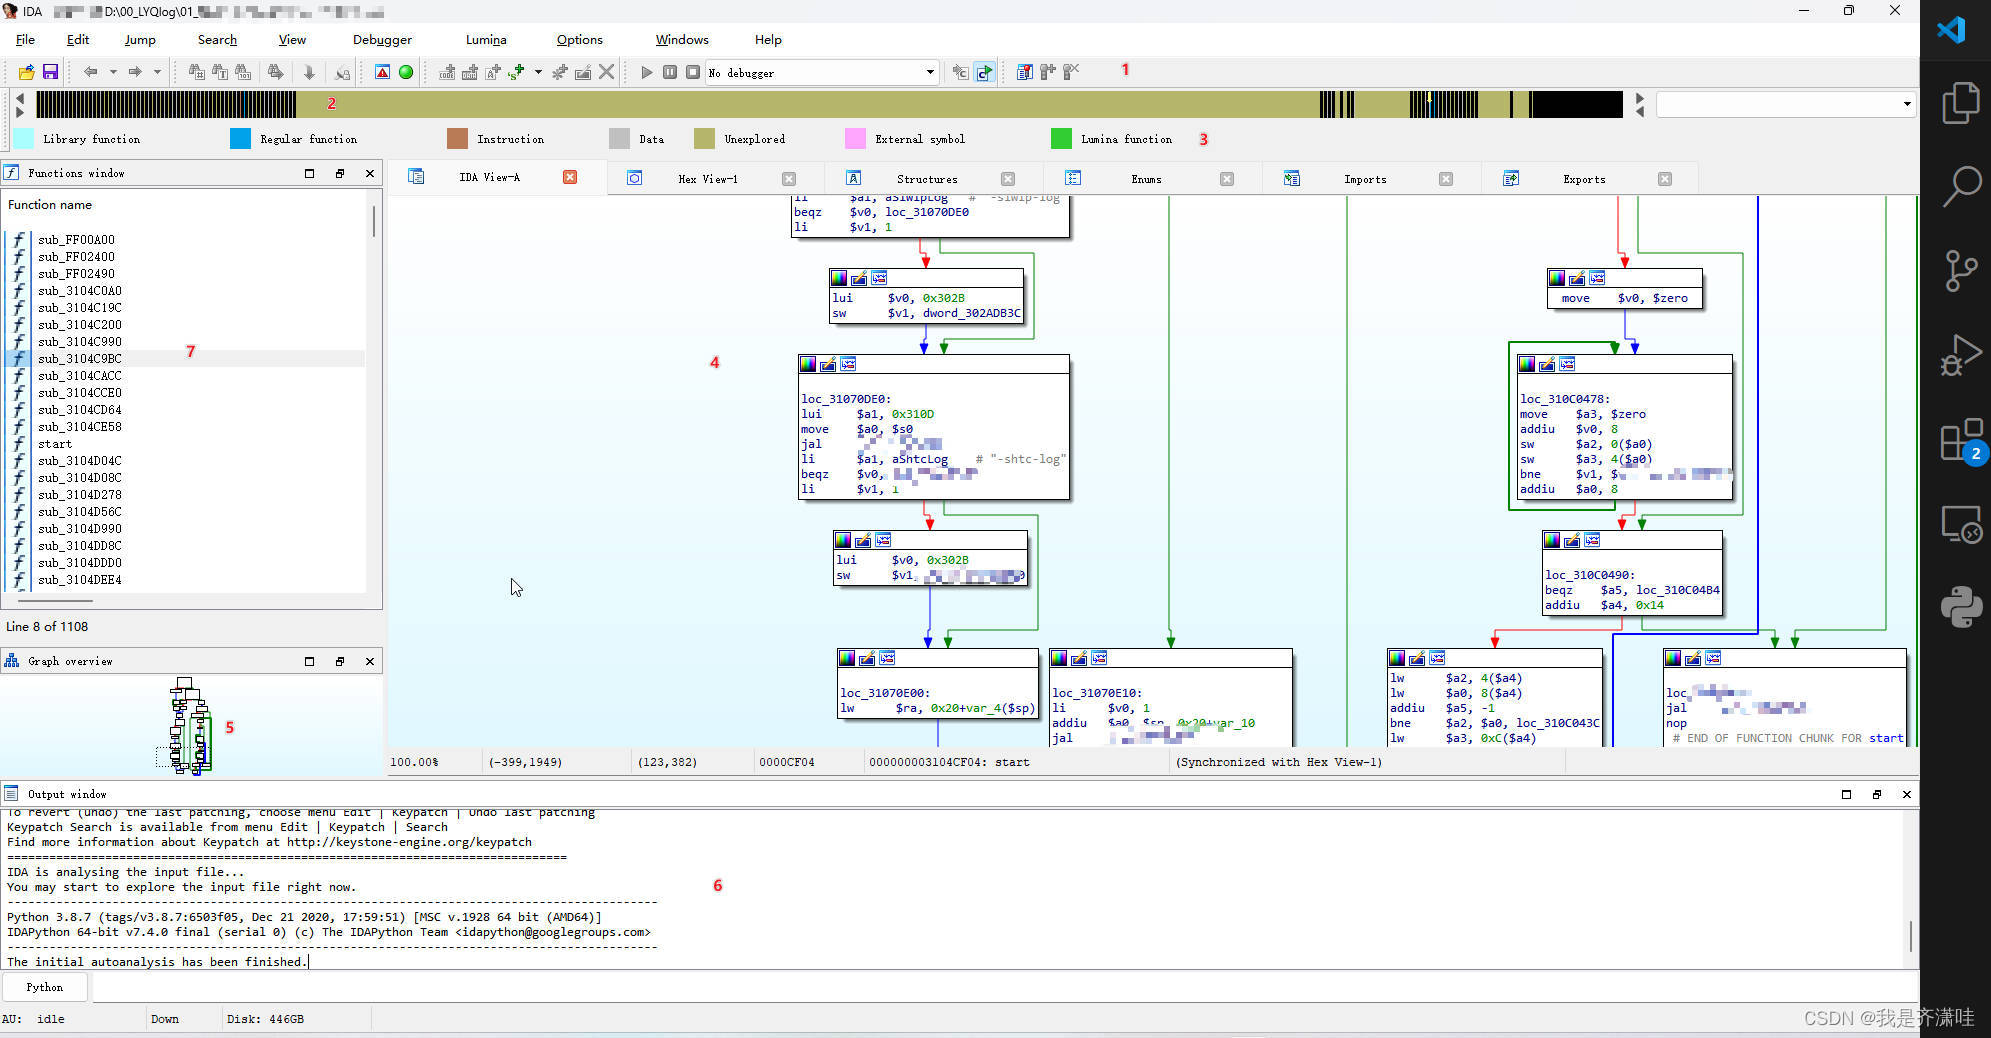Screen dimensions: 1991x1038
Task: Click the breakpoint list icon right of the debugger box
Action: (1024, 72)
